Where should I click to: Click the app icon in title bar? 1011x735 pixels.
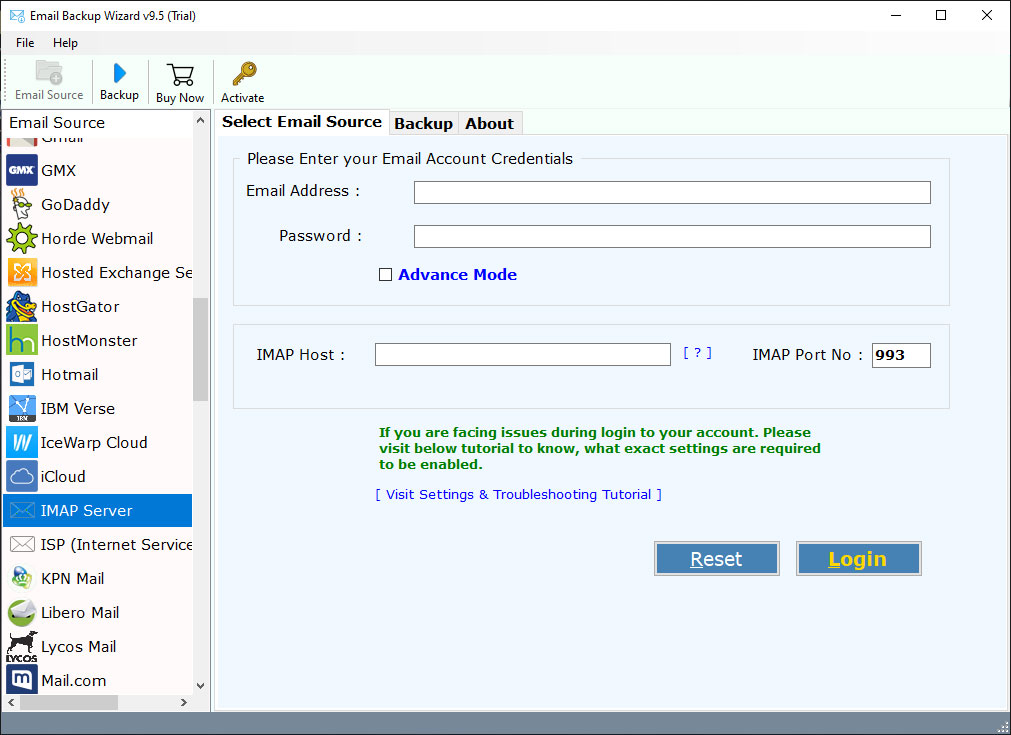click(17, 15)
